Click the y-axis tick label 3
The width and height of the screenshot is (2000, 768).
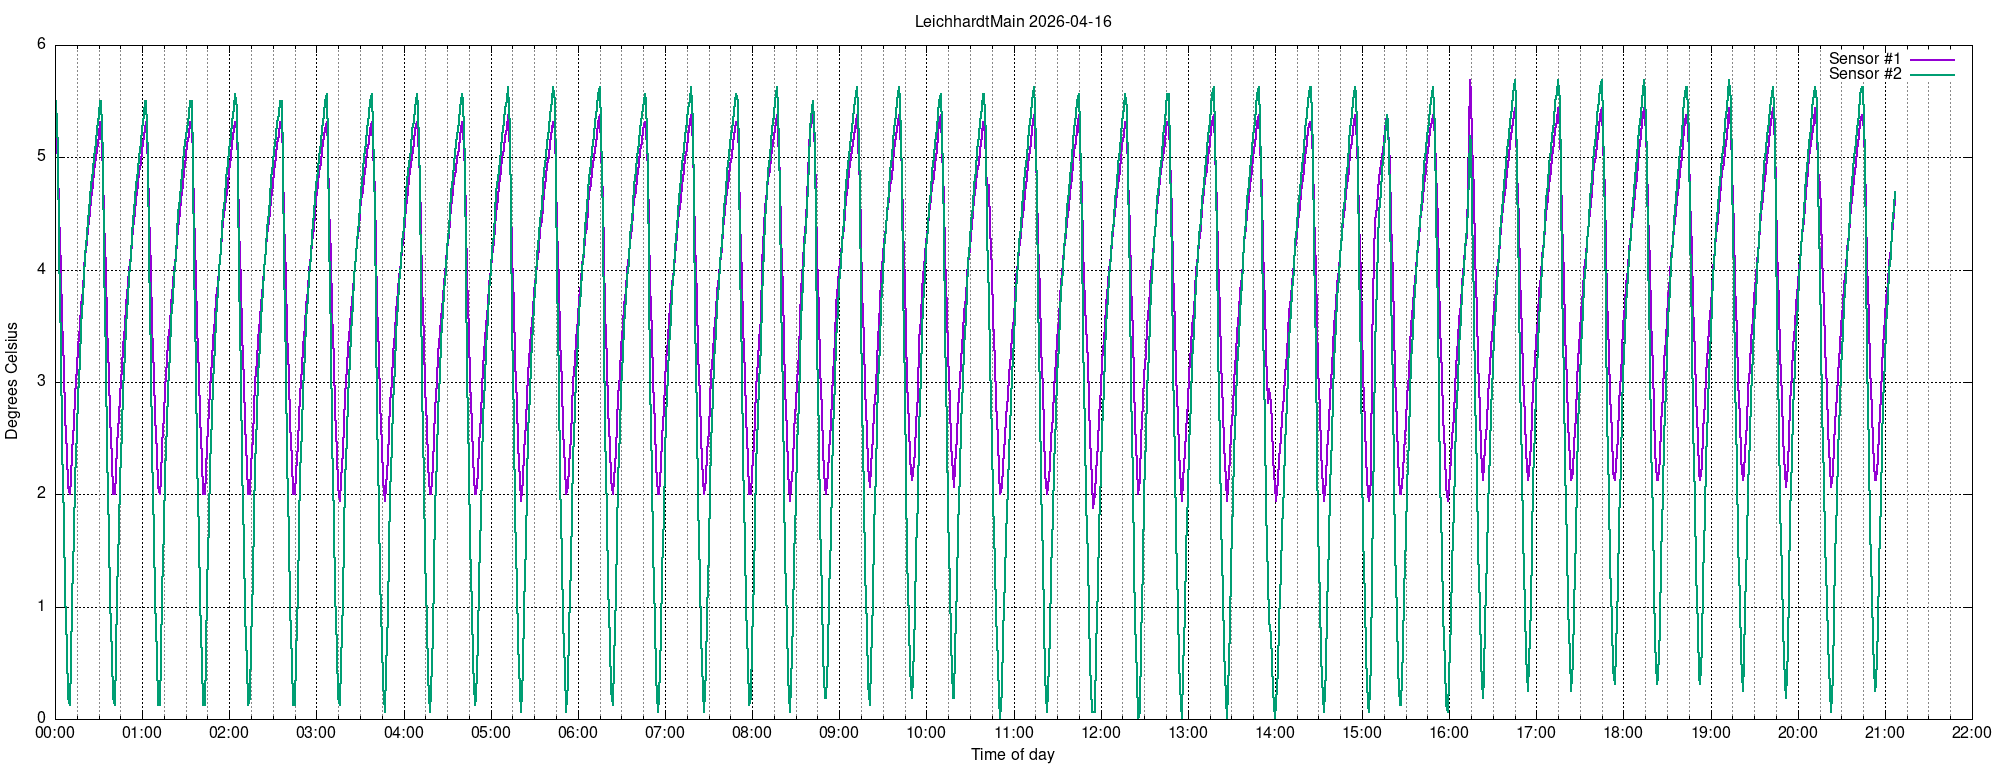click(x=41, y=381)
